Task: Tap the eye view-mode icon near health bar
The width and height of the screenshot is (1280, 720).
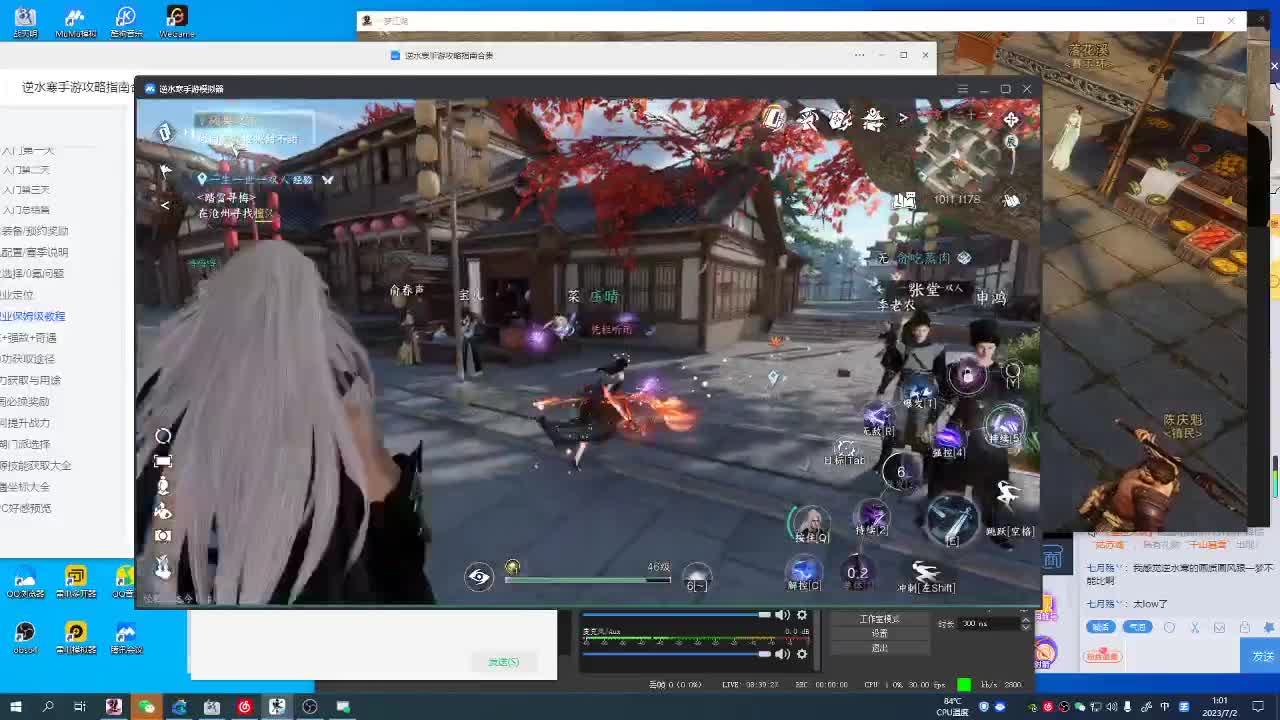Action: point(479,576)
